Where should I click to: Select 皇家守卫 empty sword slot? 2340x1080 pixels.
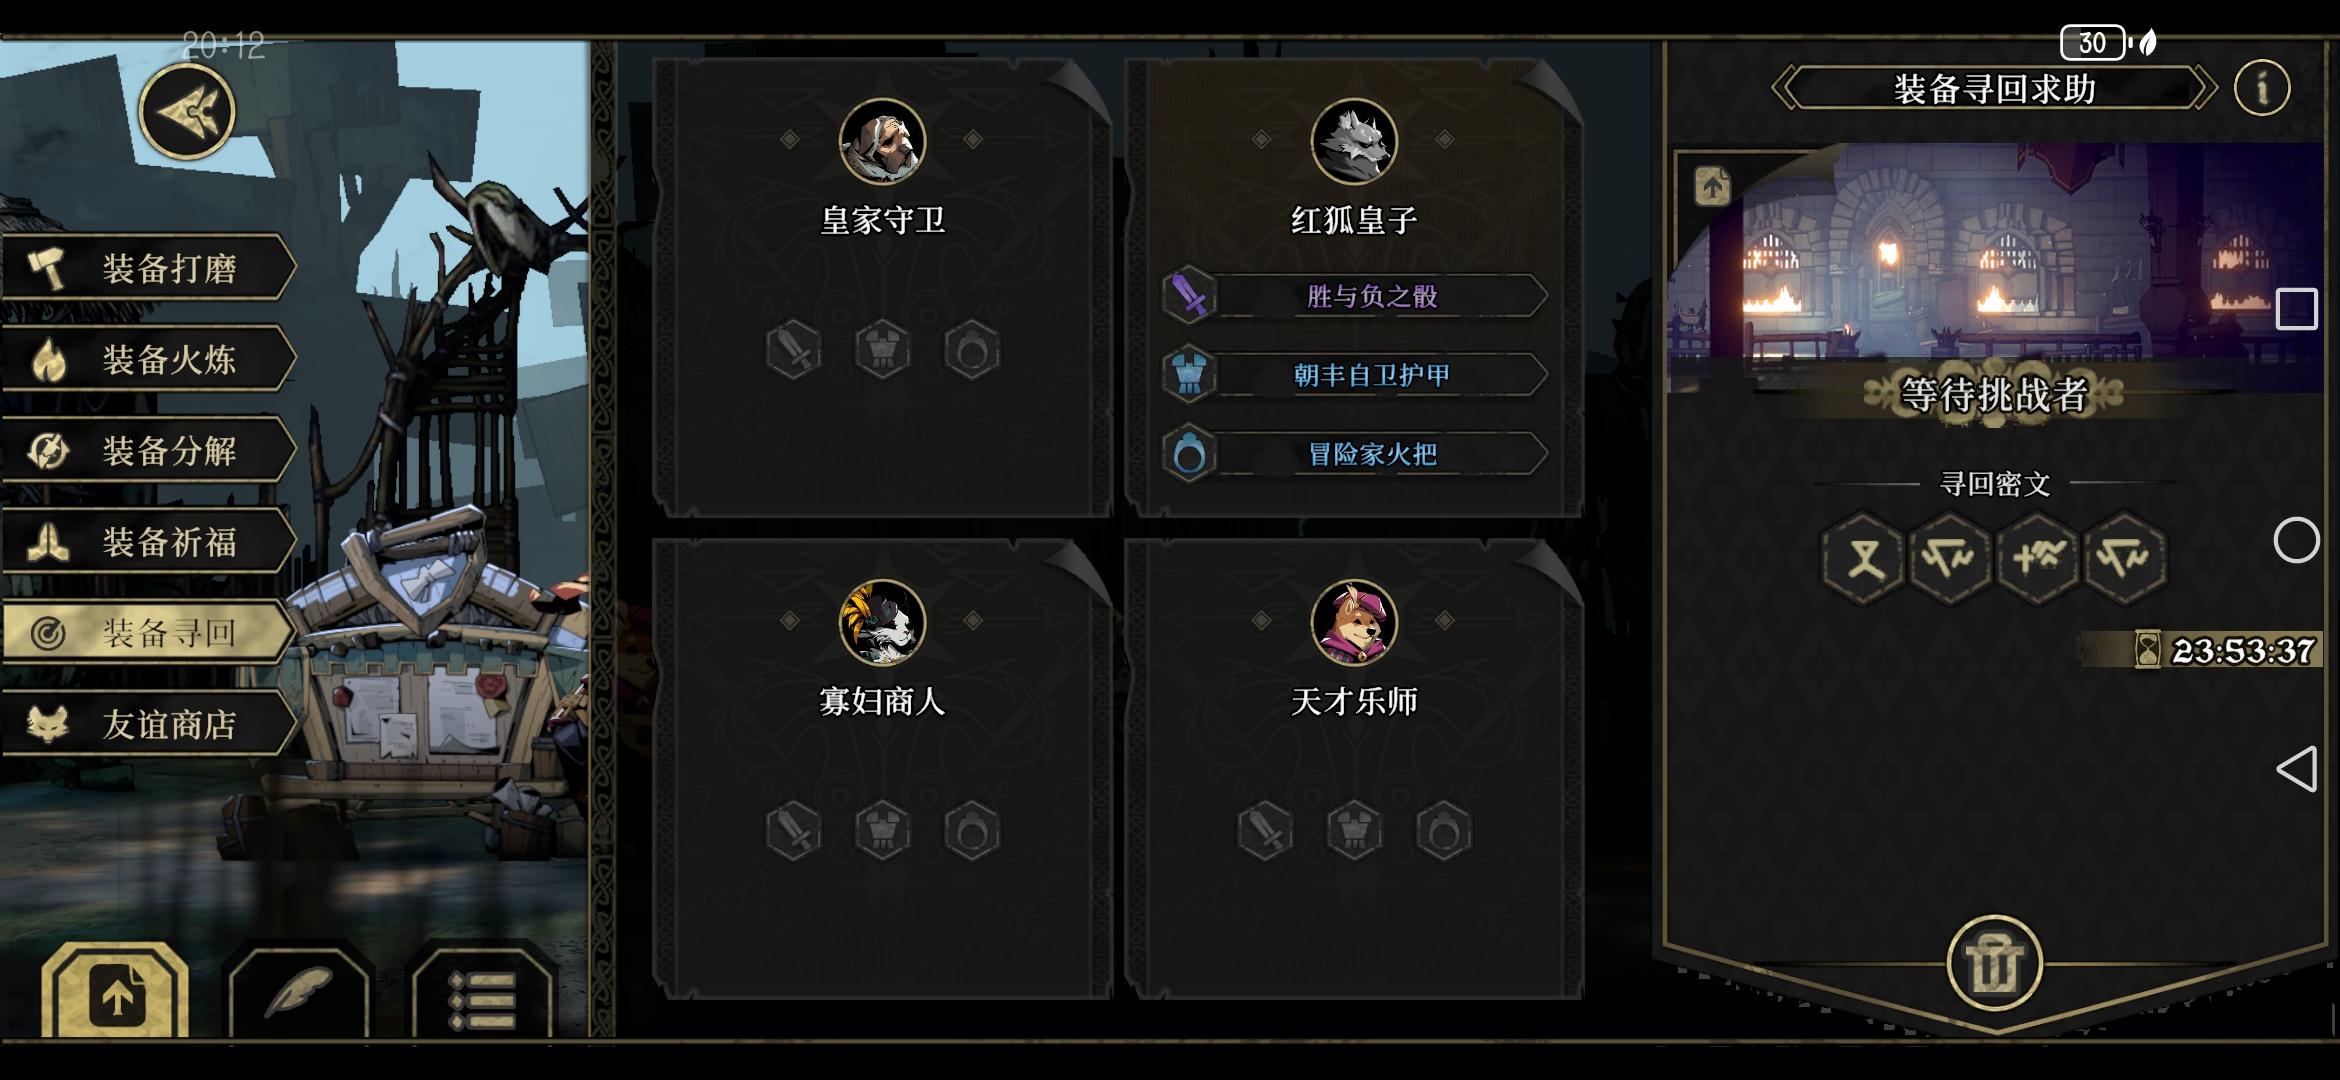click(794, 350)
